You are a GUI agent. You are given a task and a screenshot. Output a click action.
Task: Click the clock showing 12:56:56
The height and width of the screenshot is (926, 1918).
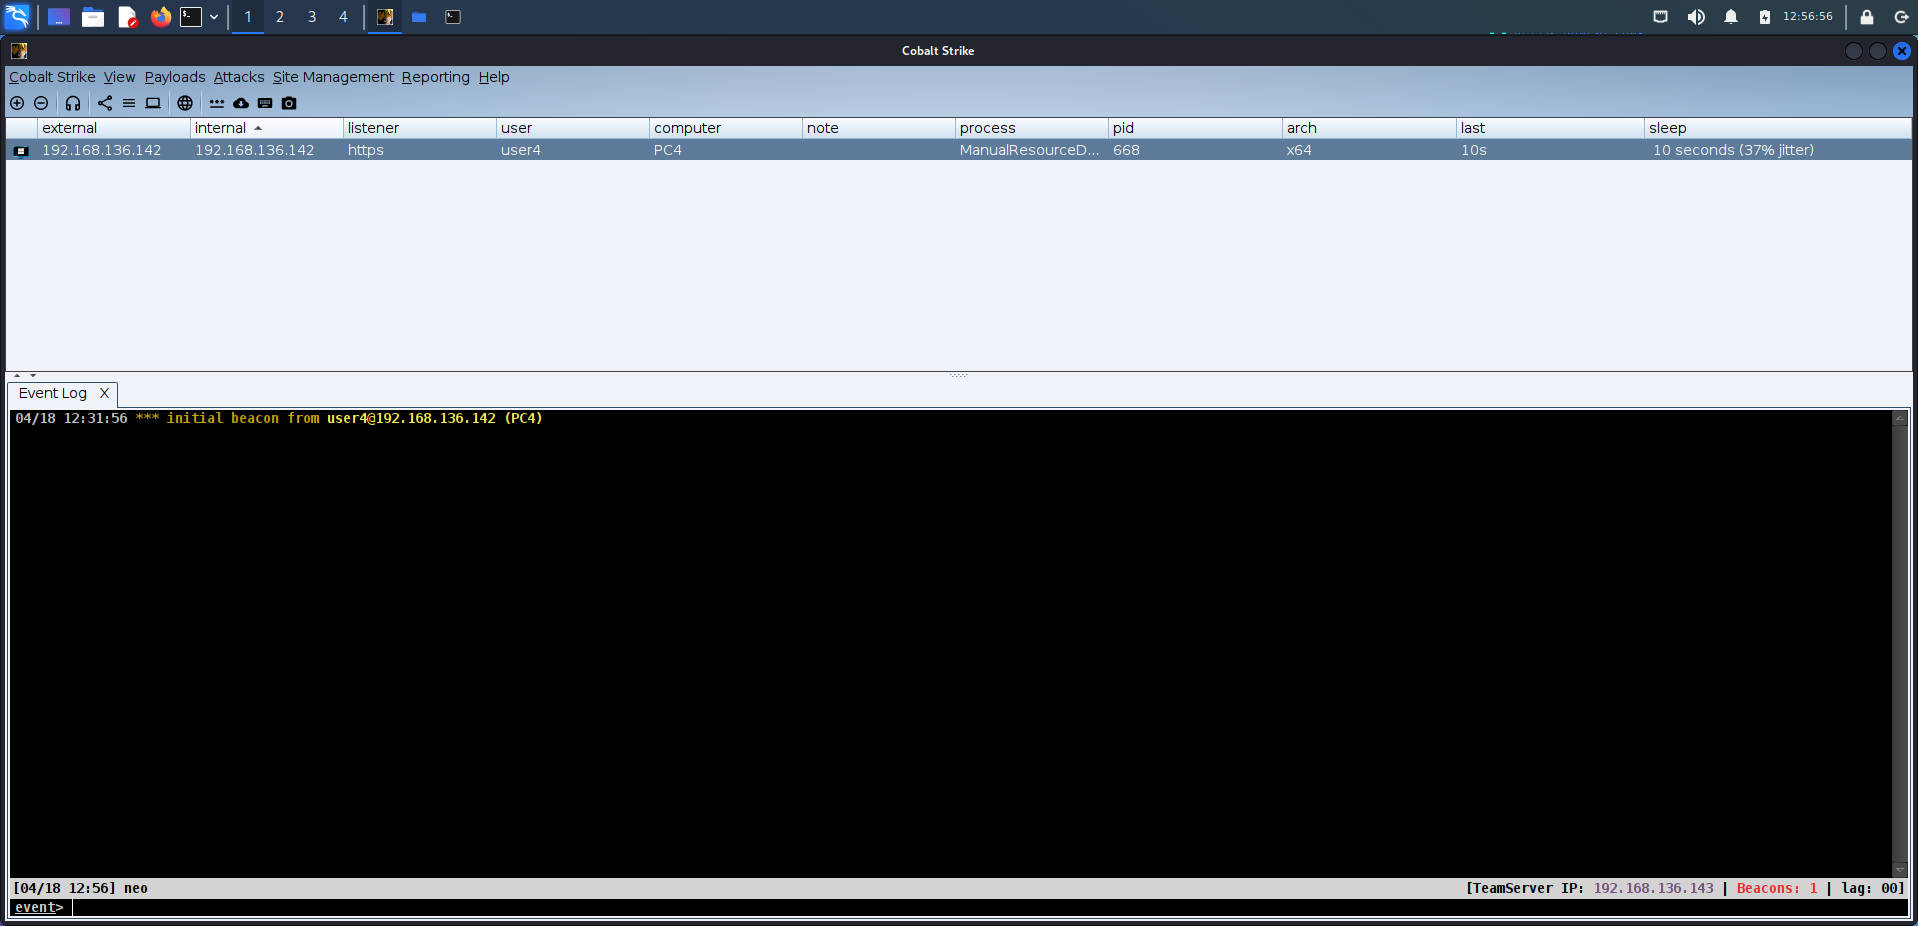(1808, 17)
